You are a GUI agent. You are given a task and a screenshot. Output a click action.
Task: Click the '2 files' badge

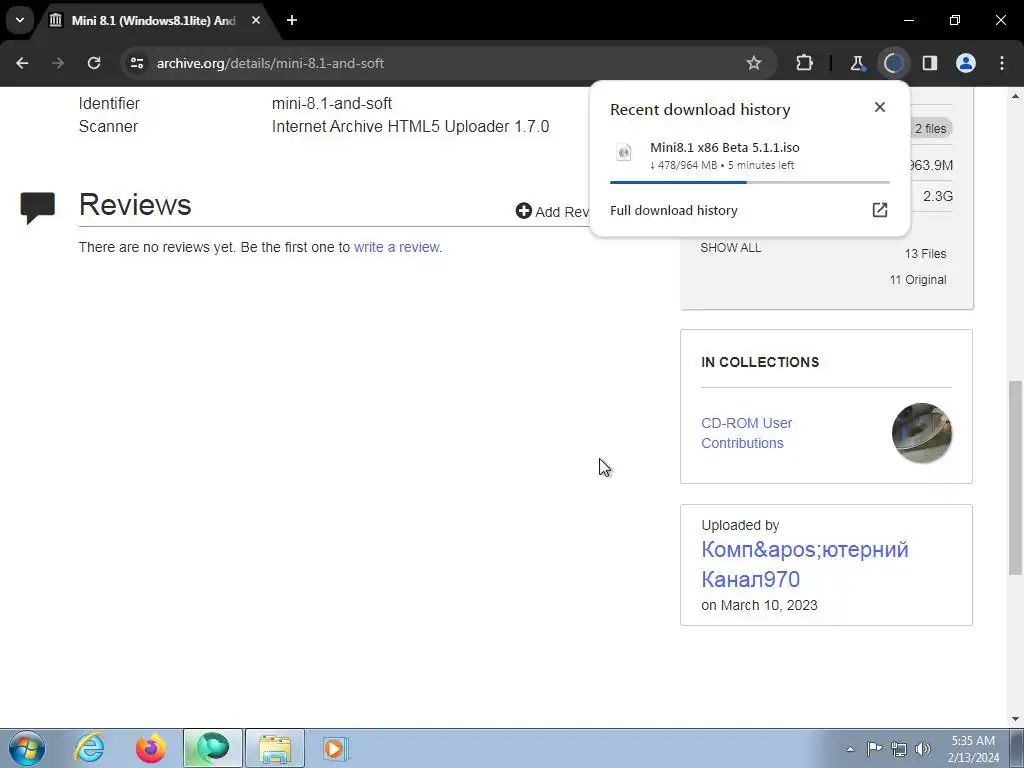click(930, 129)
